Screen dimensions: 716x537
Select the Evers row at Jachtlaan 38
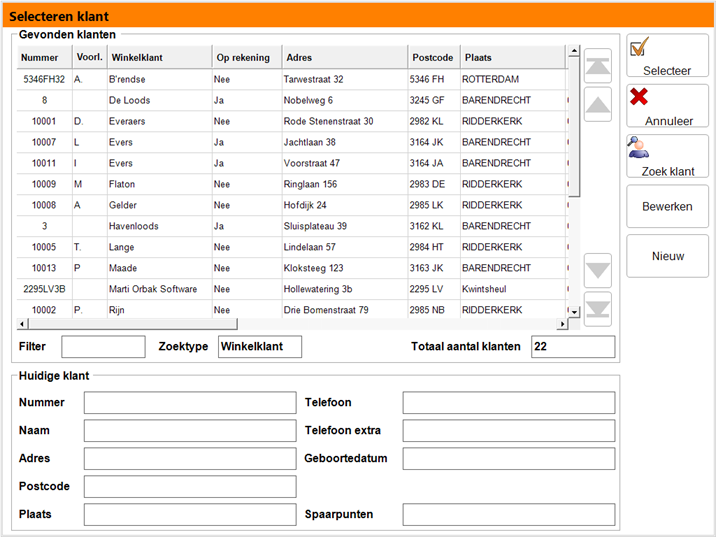292,142
